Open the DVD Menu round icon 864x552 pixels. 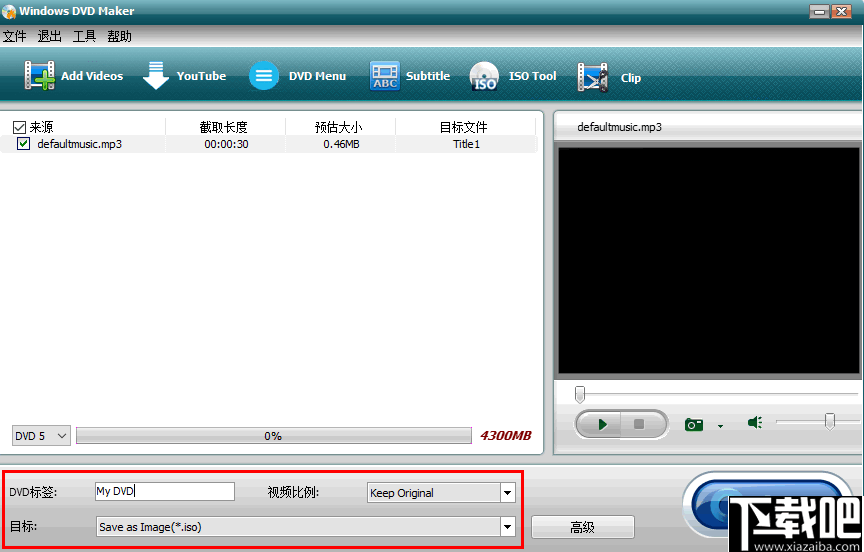(x=263, y=75)
